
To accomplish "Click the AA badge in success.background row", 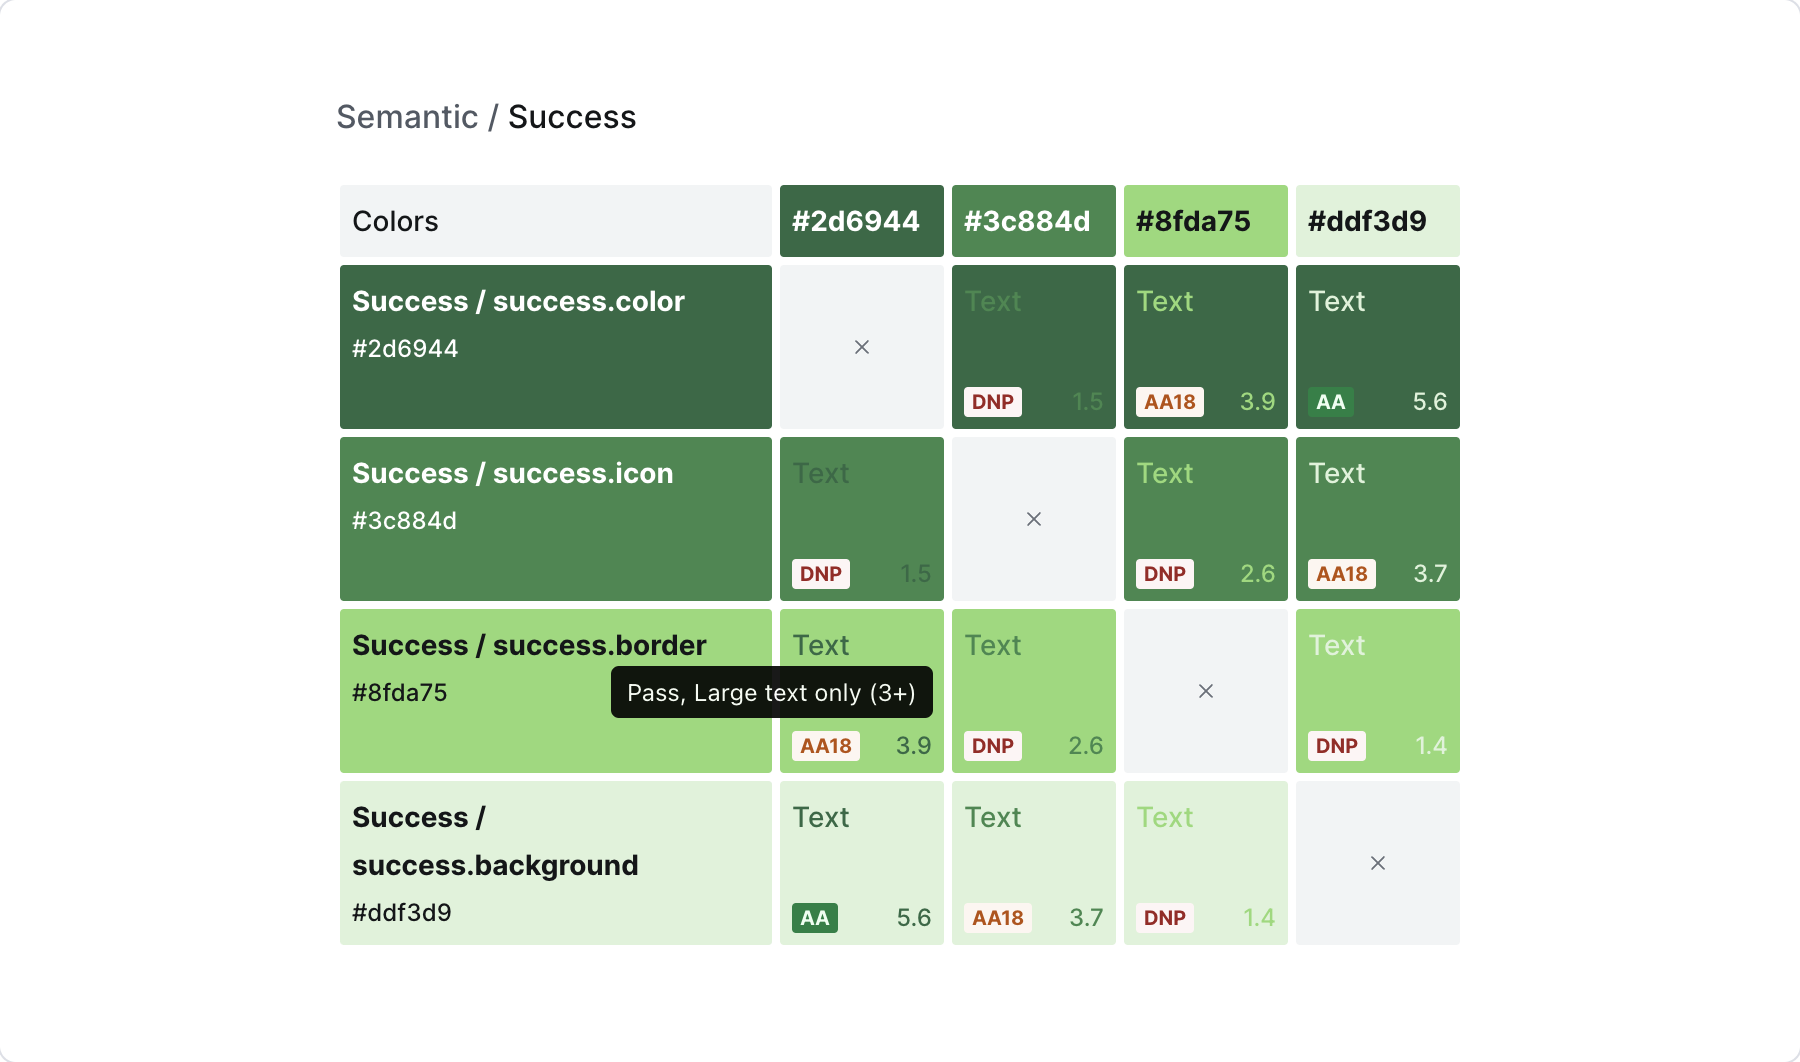I will point(814,918).
